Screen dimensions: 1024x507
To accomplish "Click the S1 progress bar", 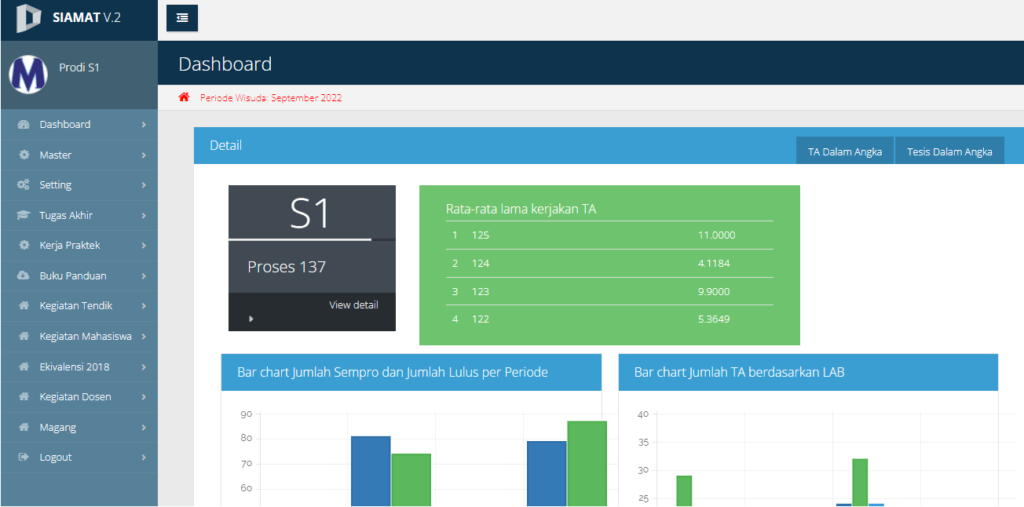I will click(300, 240).
